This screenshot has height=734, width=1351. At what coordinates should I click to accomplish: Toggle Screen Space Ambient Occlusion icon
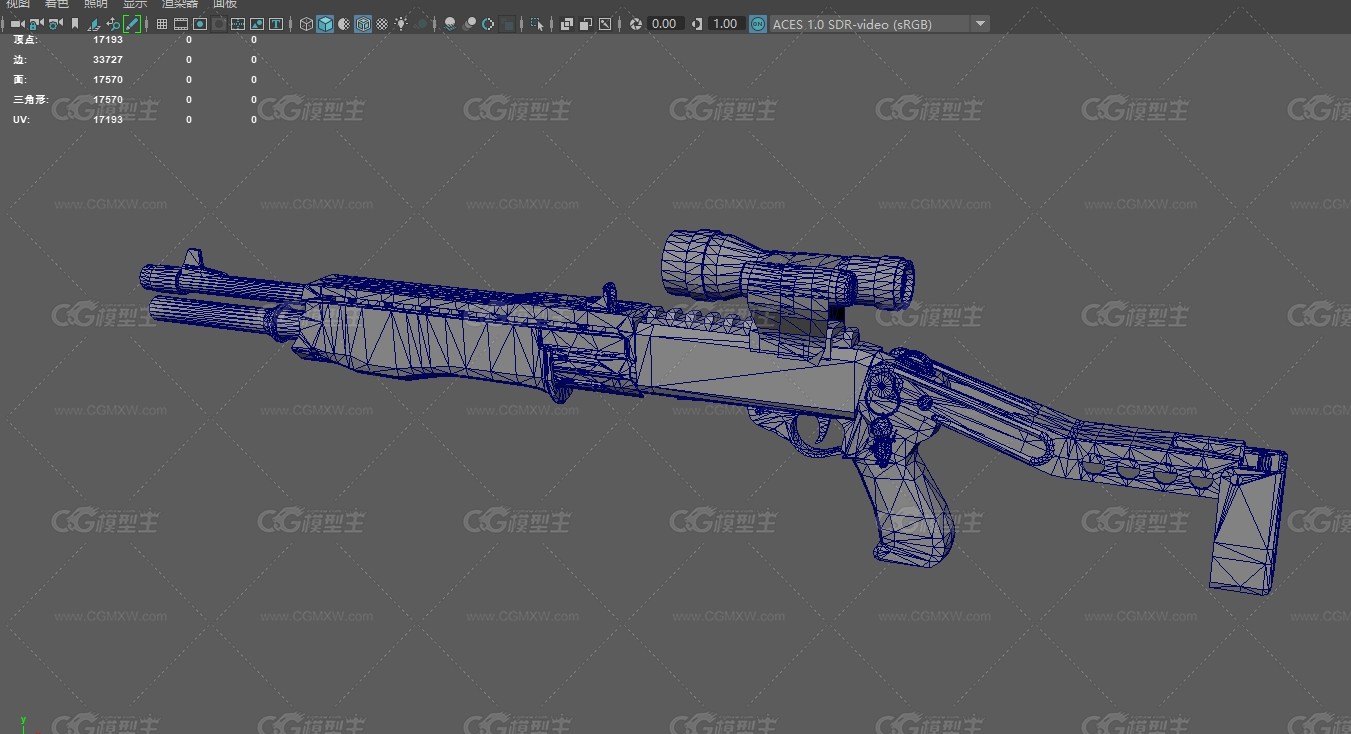449,24
